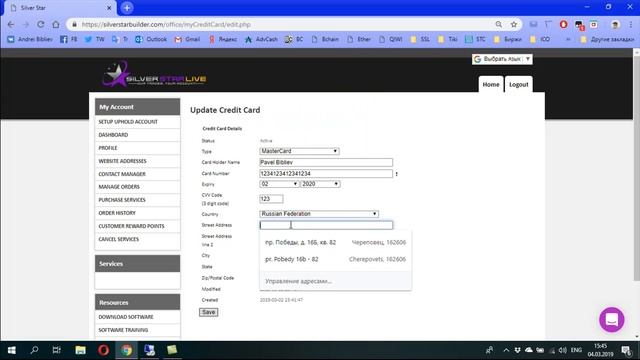Open browser home page icon

click(56, 24)
